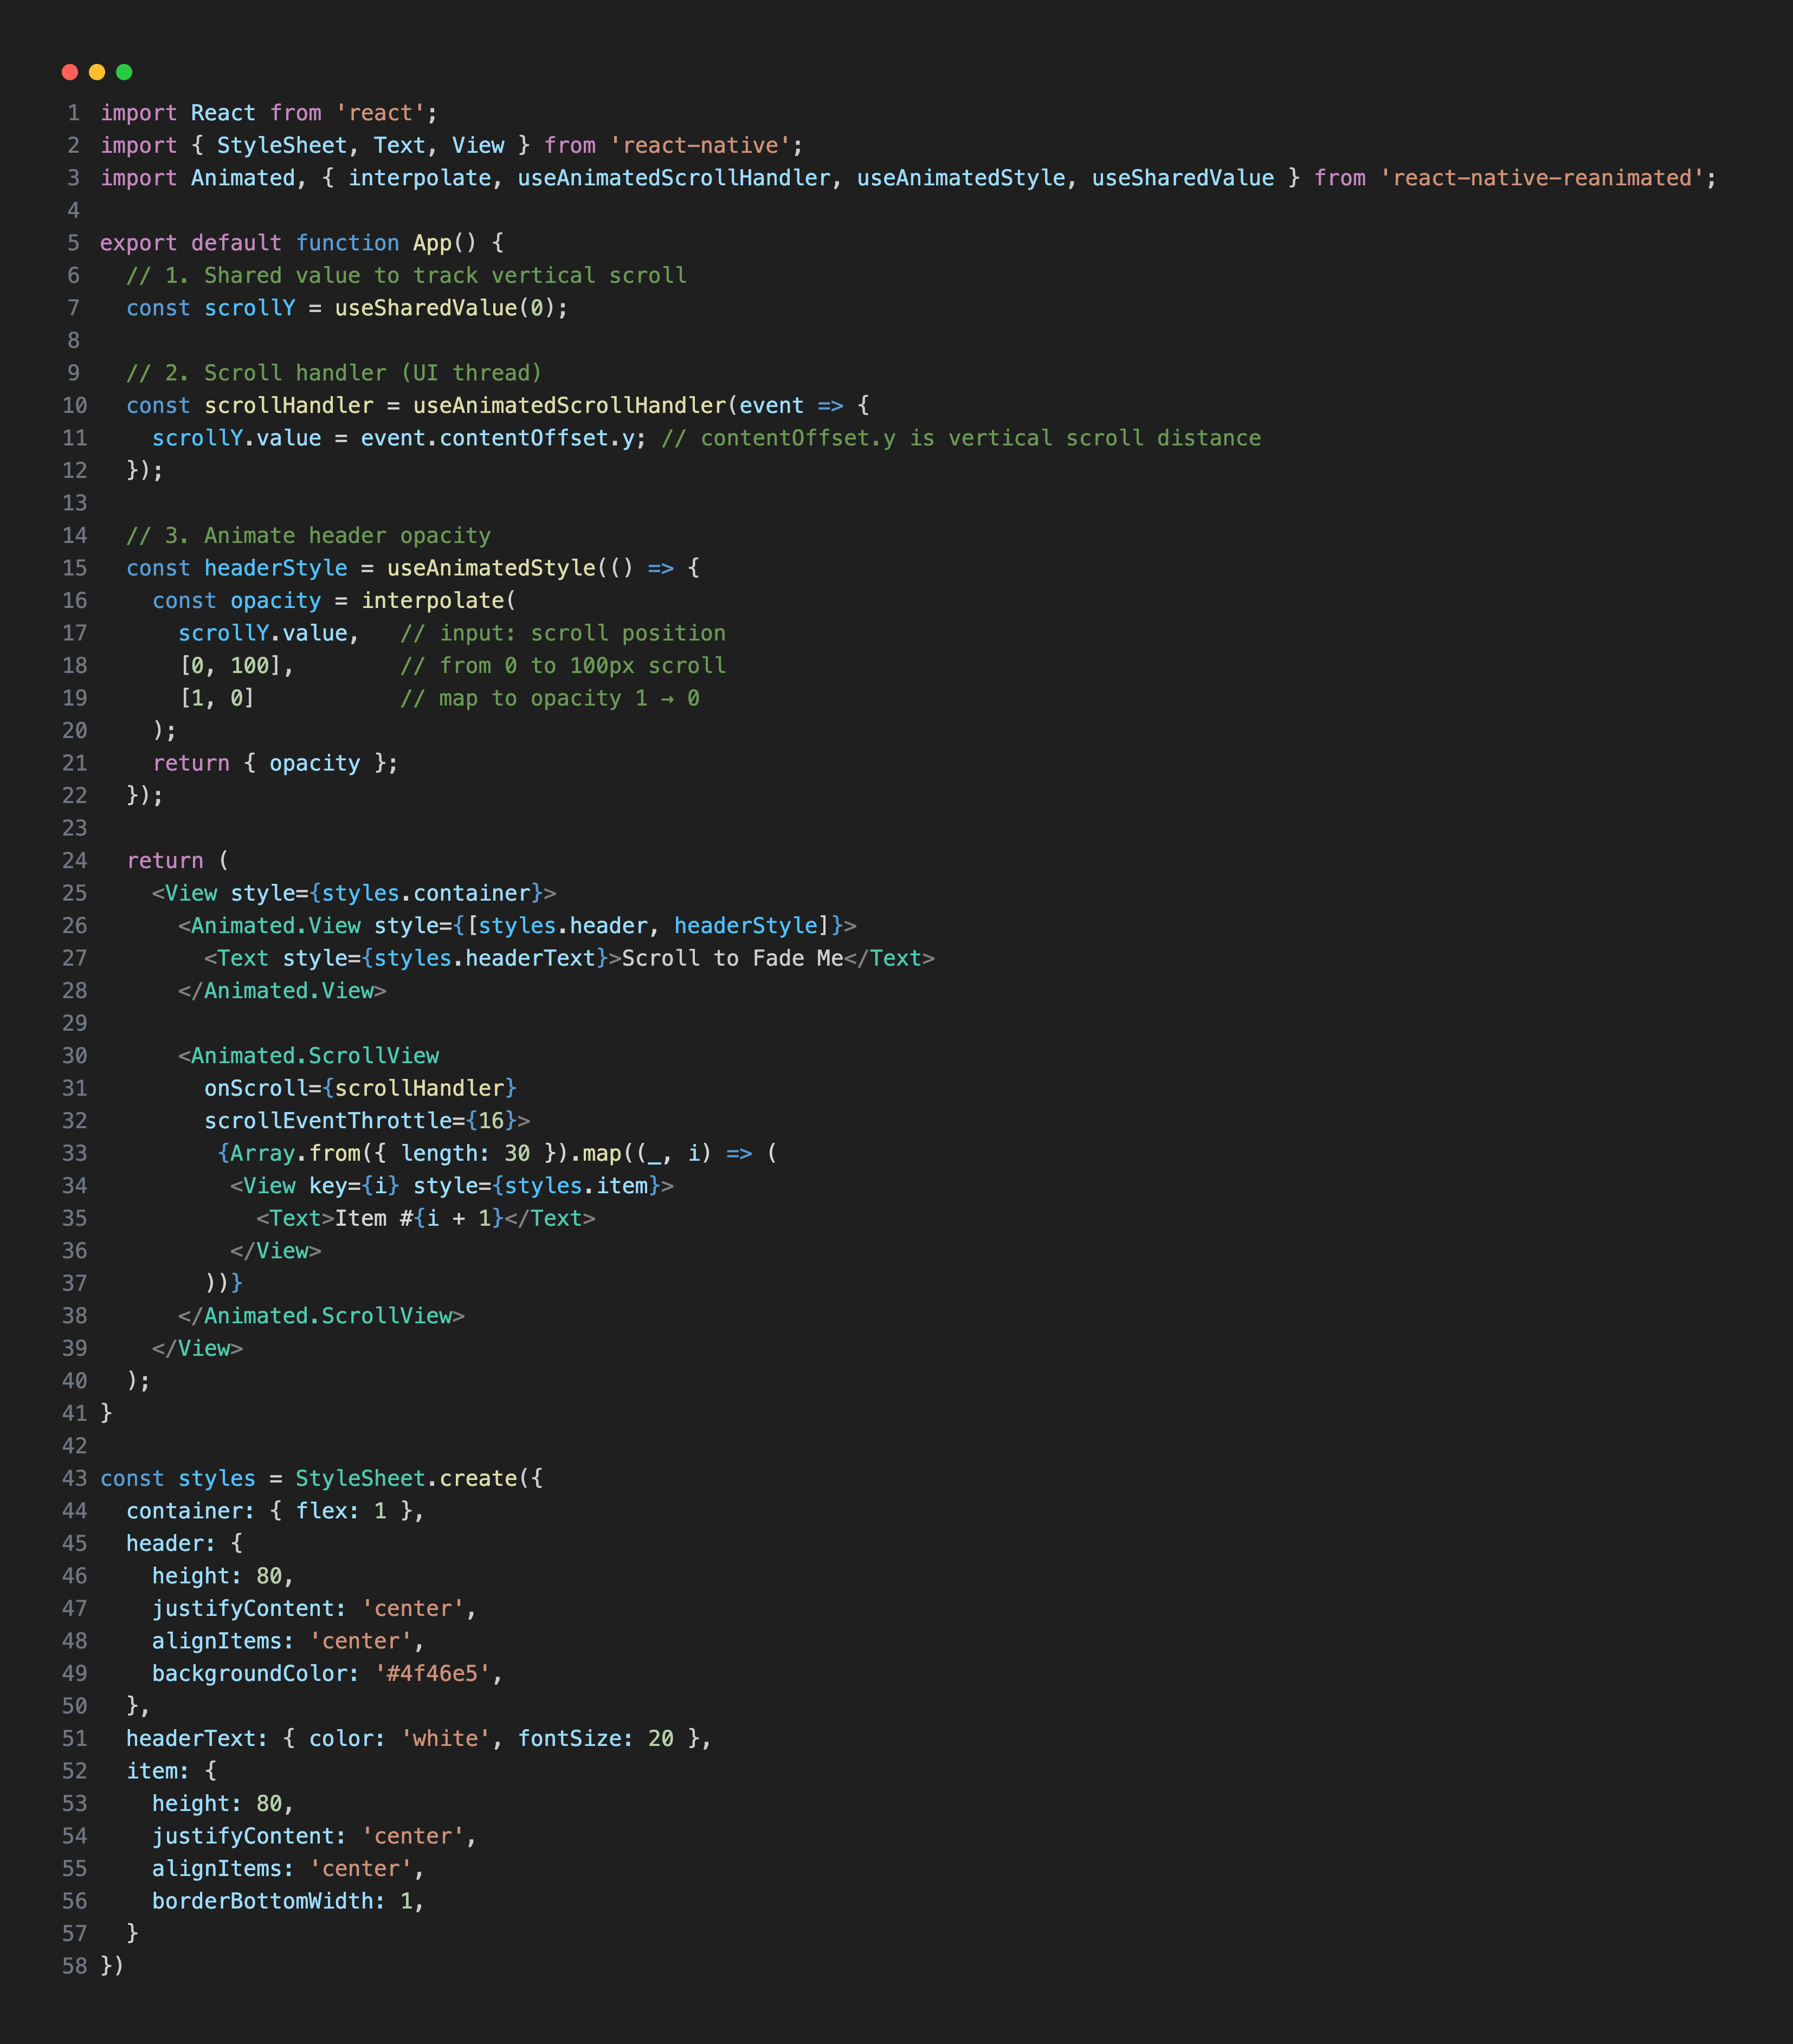Viewport: 1793px width, 2044px height.
Task: Select the useSharedValue import on line 3
Action: pos(1183,177)
